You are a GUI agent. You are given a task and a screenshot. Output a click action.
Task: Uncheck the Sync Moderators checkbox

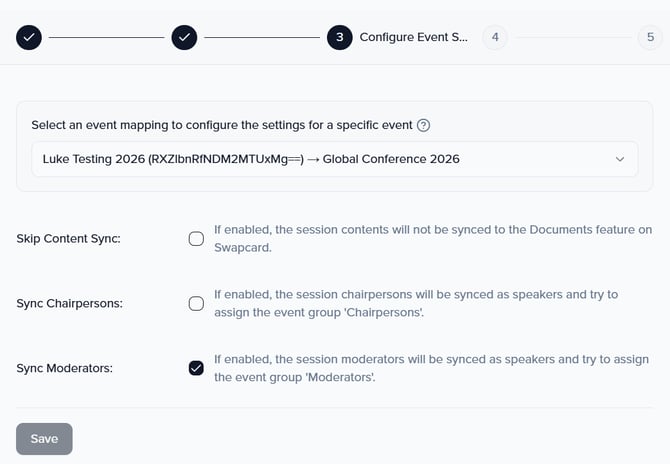tap(197, 367)
